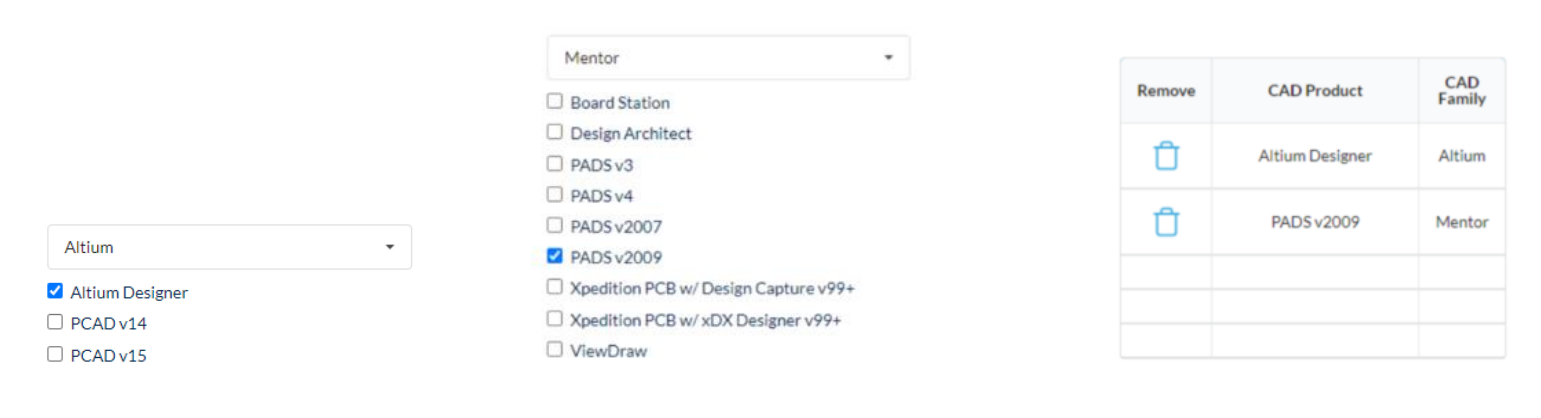Open the Altium dropdown arrow
Image resolution: width=1541 pixels, height=418 pixels.
point(389,246)
